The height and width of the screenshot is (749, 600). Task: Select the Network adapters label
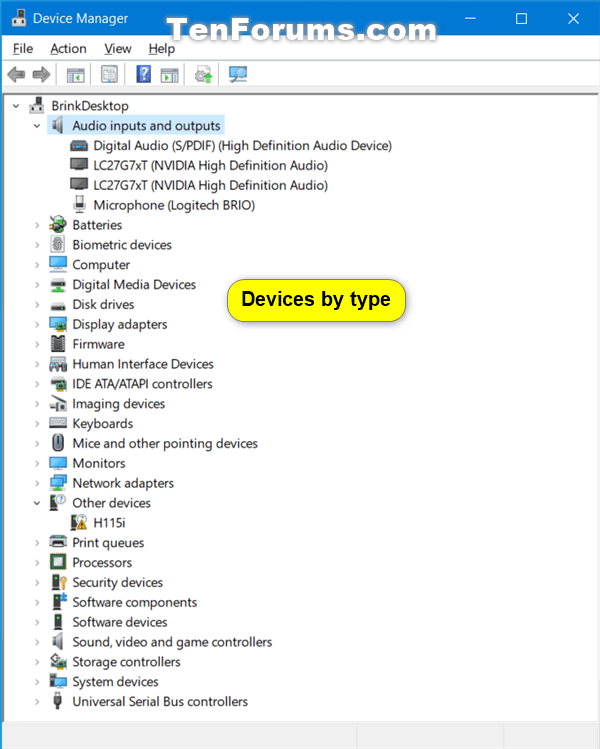(123, 483)
